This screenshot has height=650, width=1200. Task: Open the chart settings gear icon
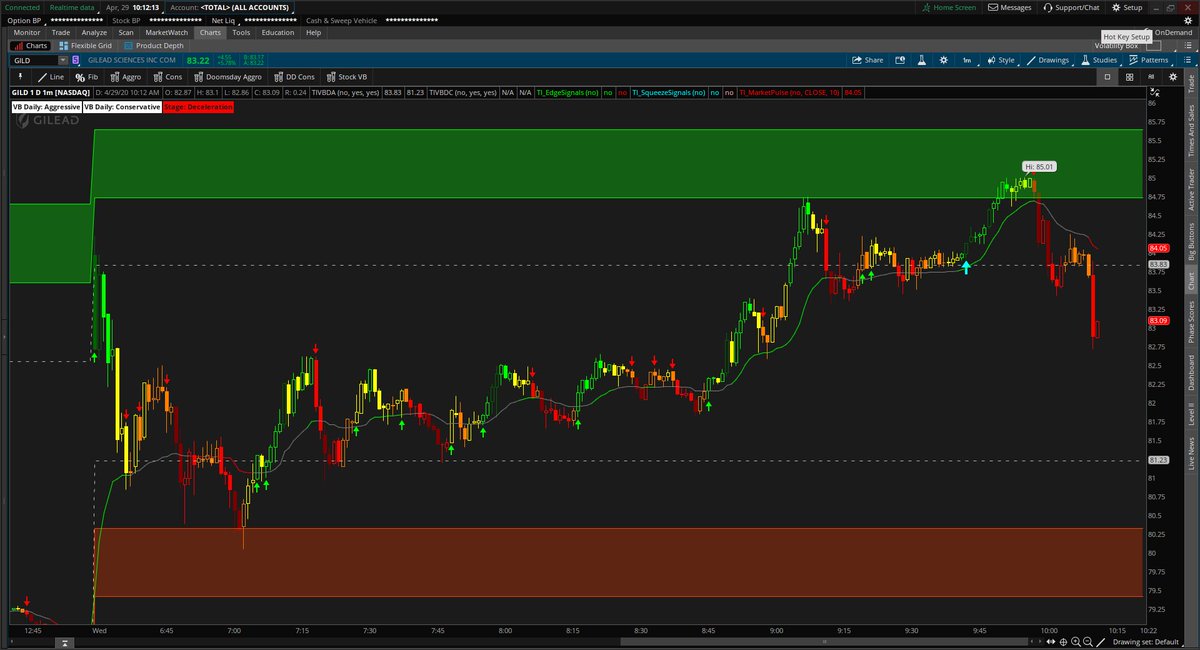(x=943, y=60)
